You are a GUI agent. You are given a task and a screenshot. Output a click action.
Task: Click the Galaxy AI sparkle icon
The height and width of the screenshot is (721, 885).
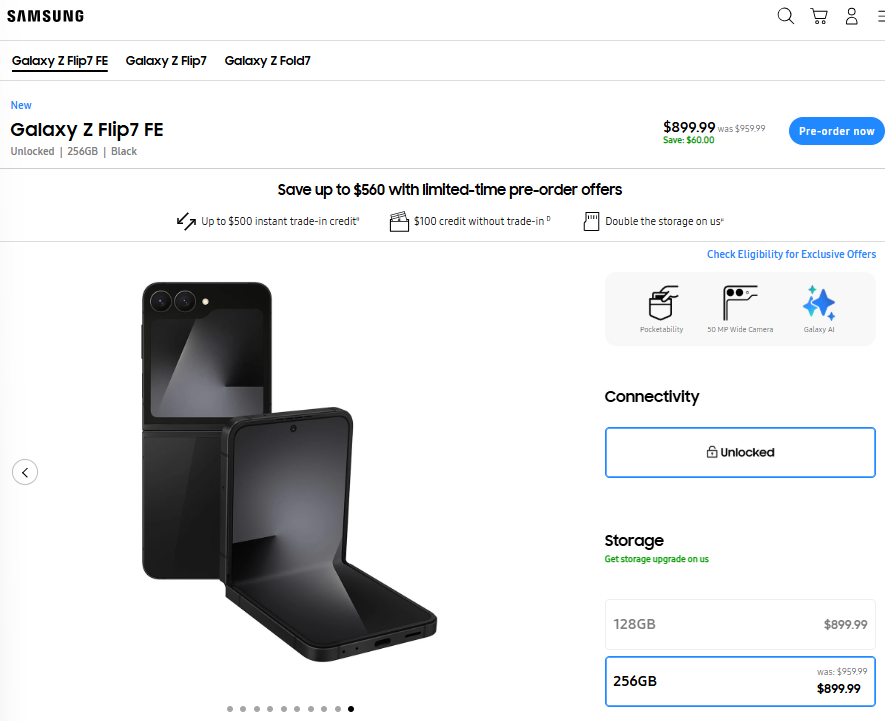click(819, 303)
